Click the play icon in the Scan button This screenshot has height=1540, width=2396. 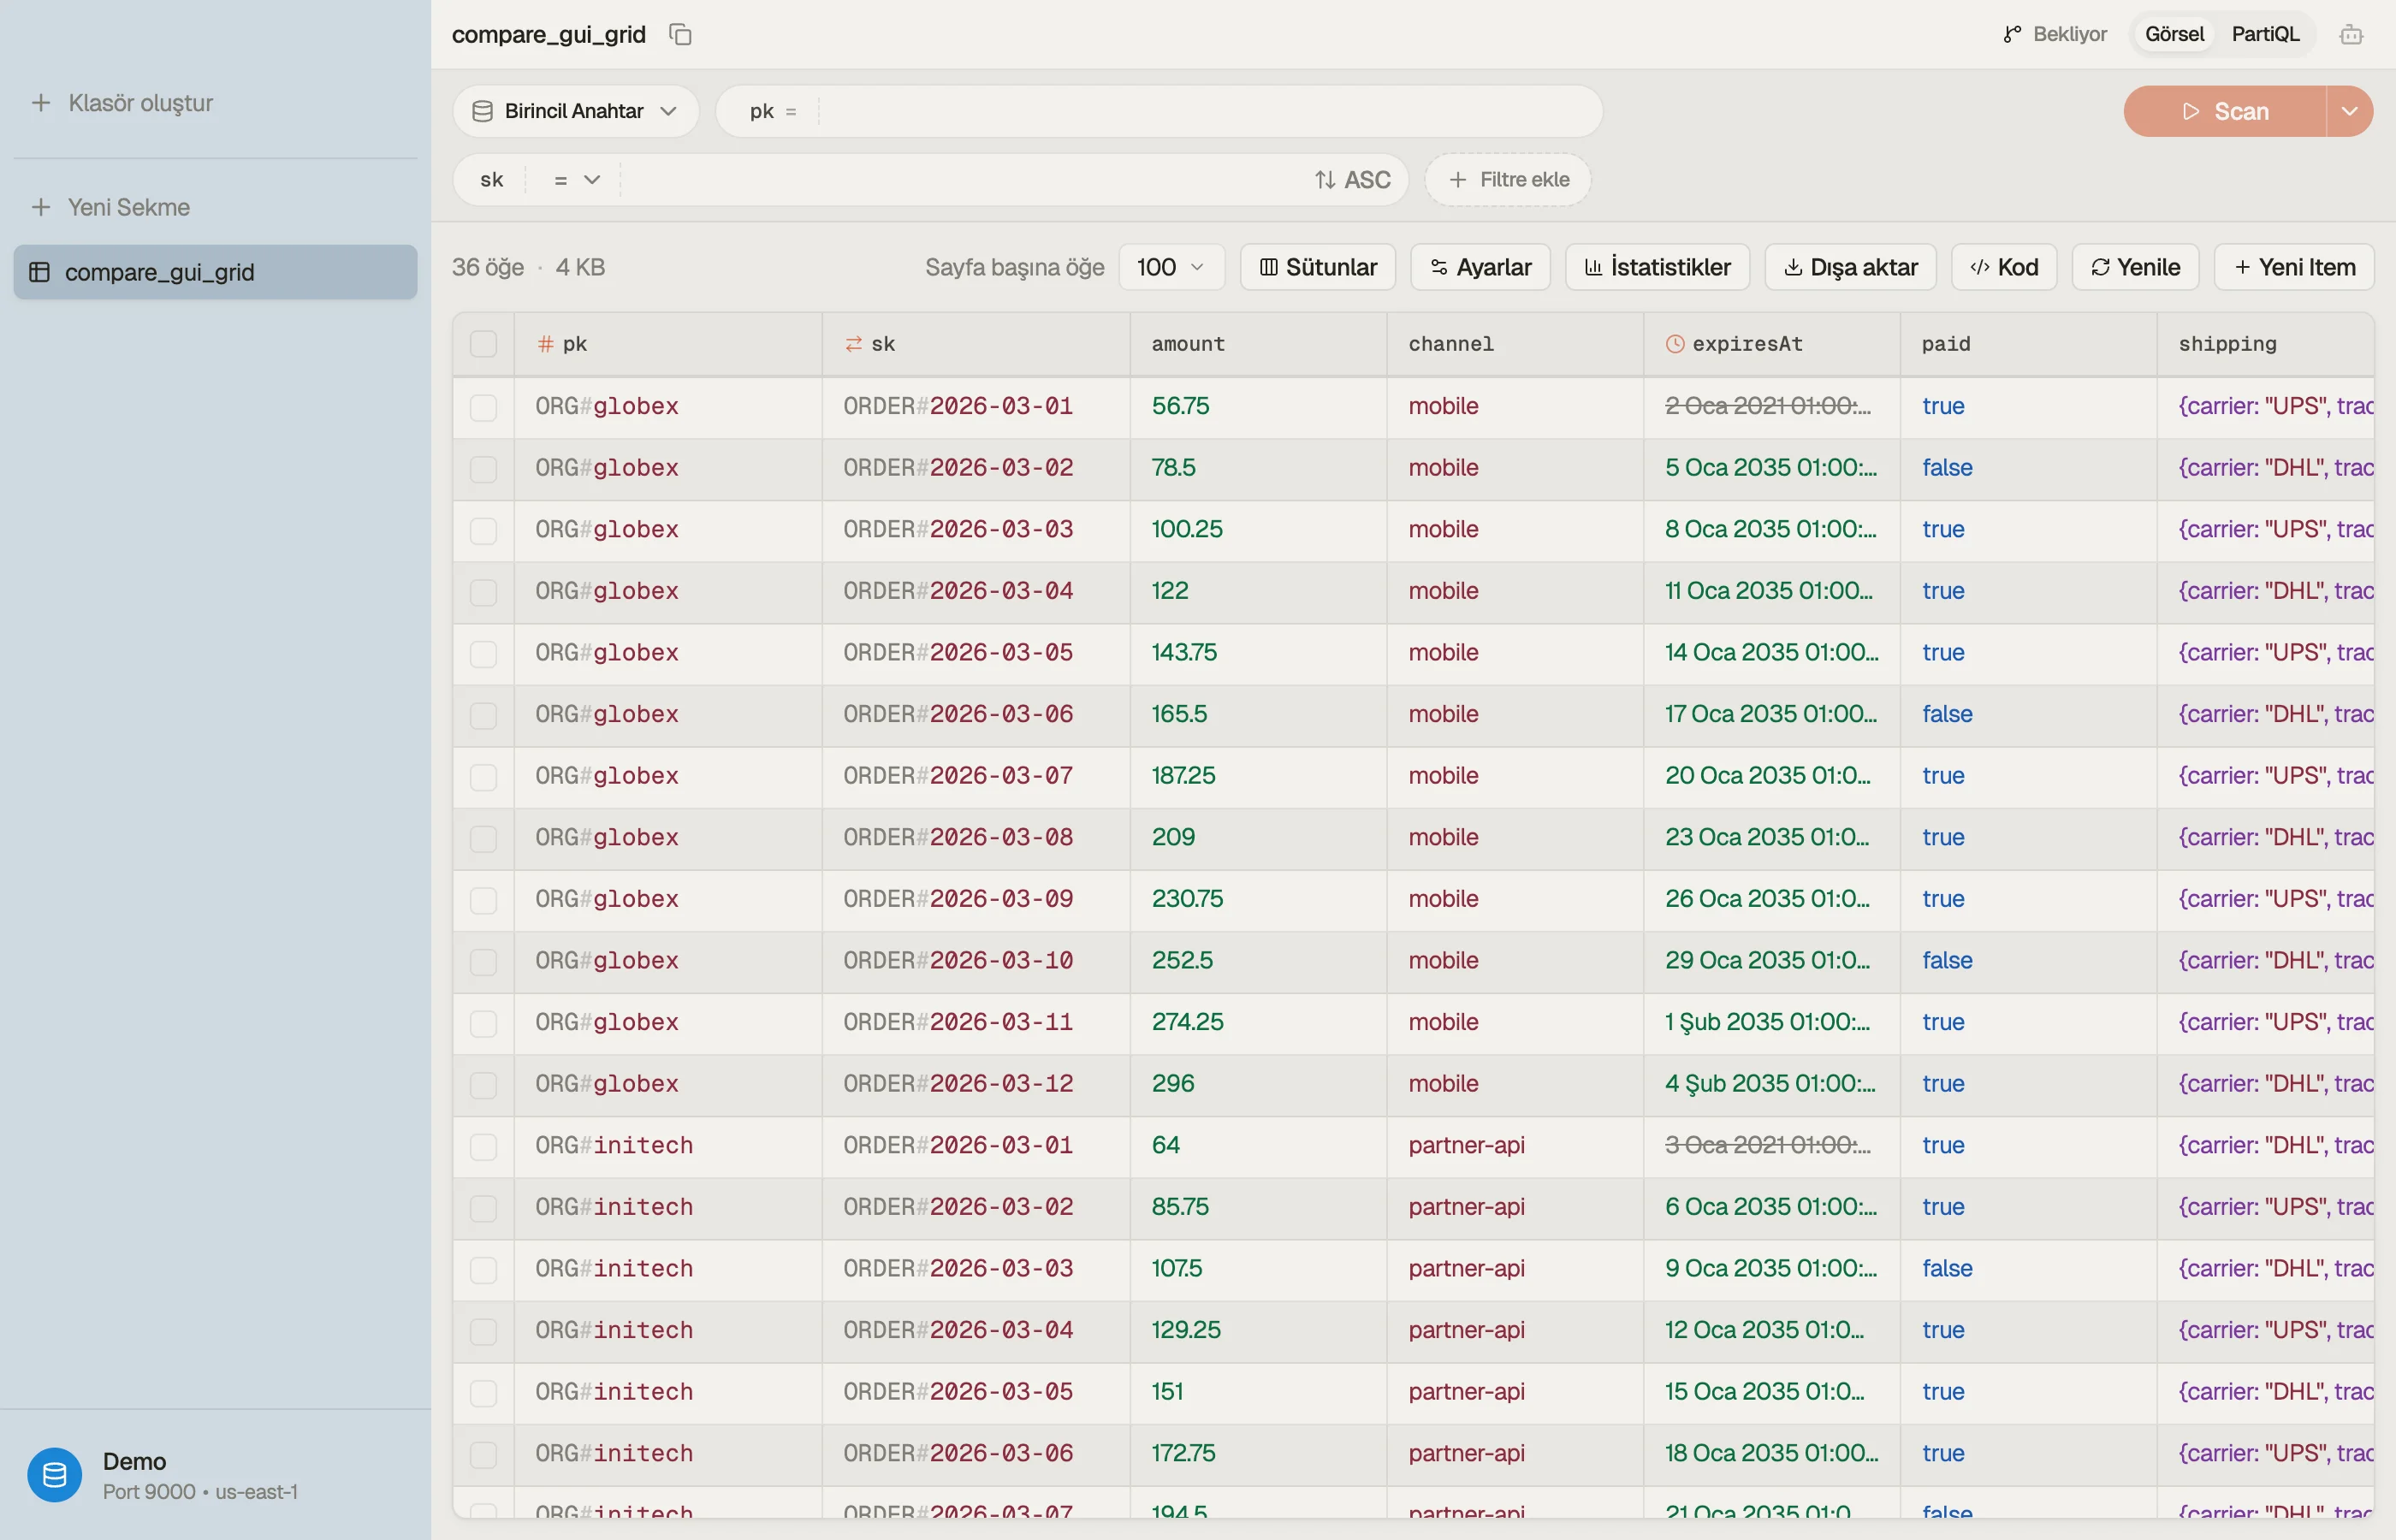pos(2191,111)
